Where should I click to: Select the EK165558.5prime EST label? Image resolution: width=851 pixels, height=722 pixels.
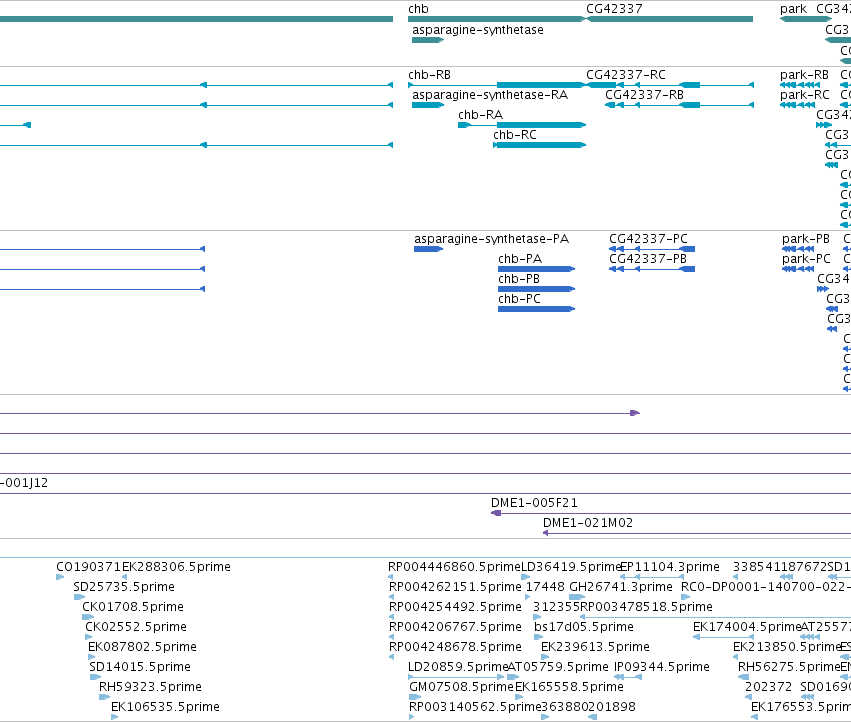pos(569,687)
